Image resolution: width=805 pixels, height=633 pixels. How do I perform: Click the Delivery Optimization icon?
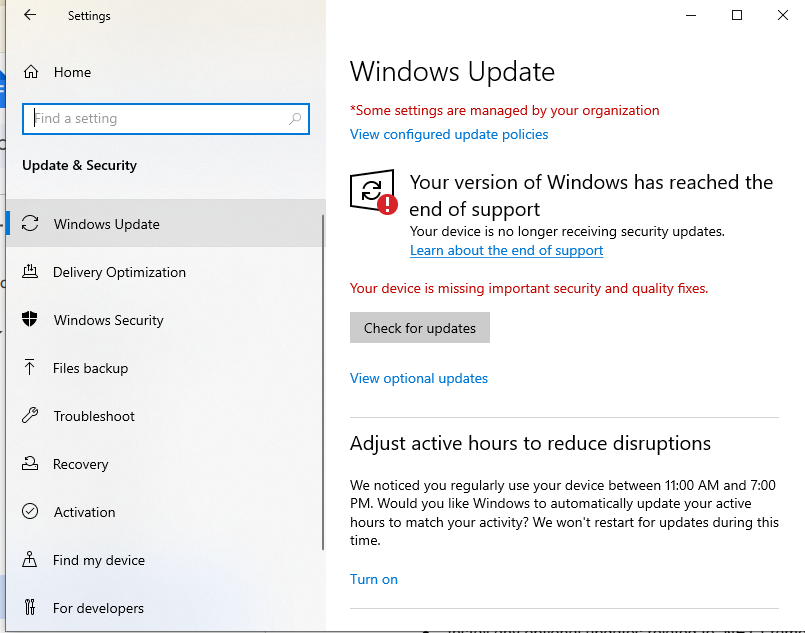tap(31, 272)
